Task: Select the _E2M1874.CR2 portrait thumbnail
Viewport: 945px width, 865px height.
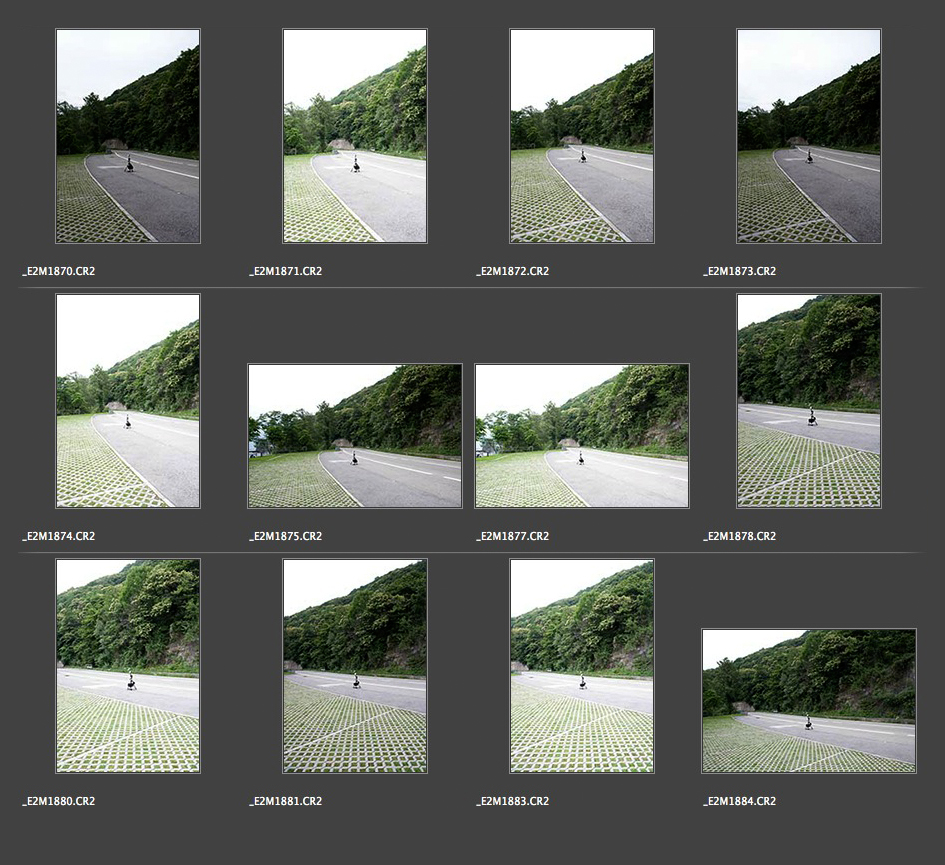Action: (x=128, y=401)
